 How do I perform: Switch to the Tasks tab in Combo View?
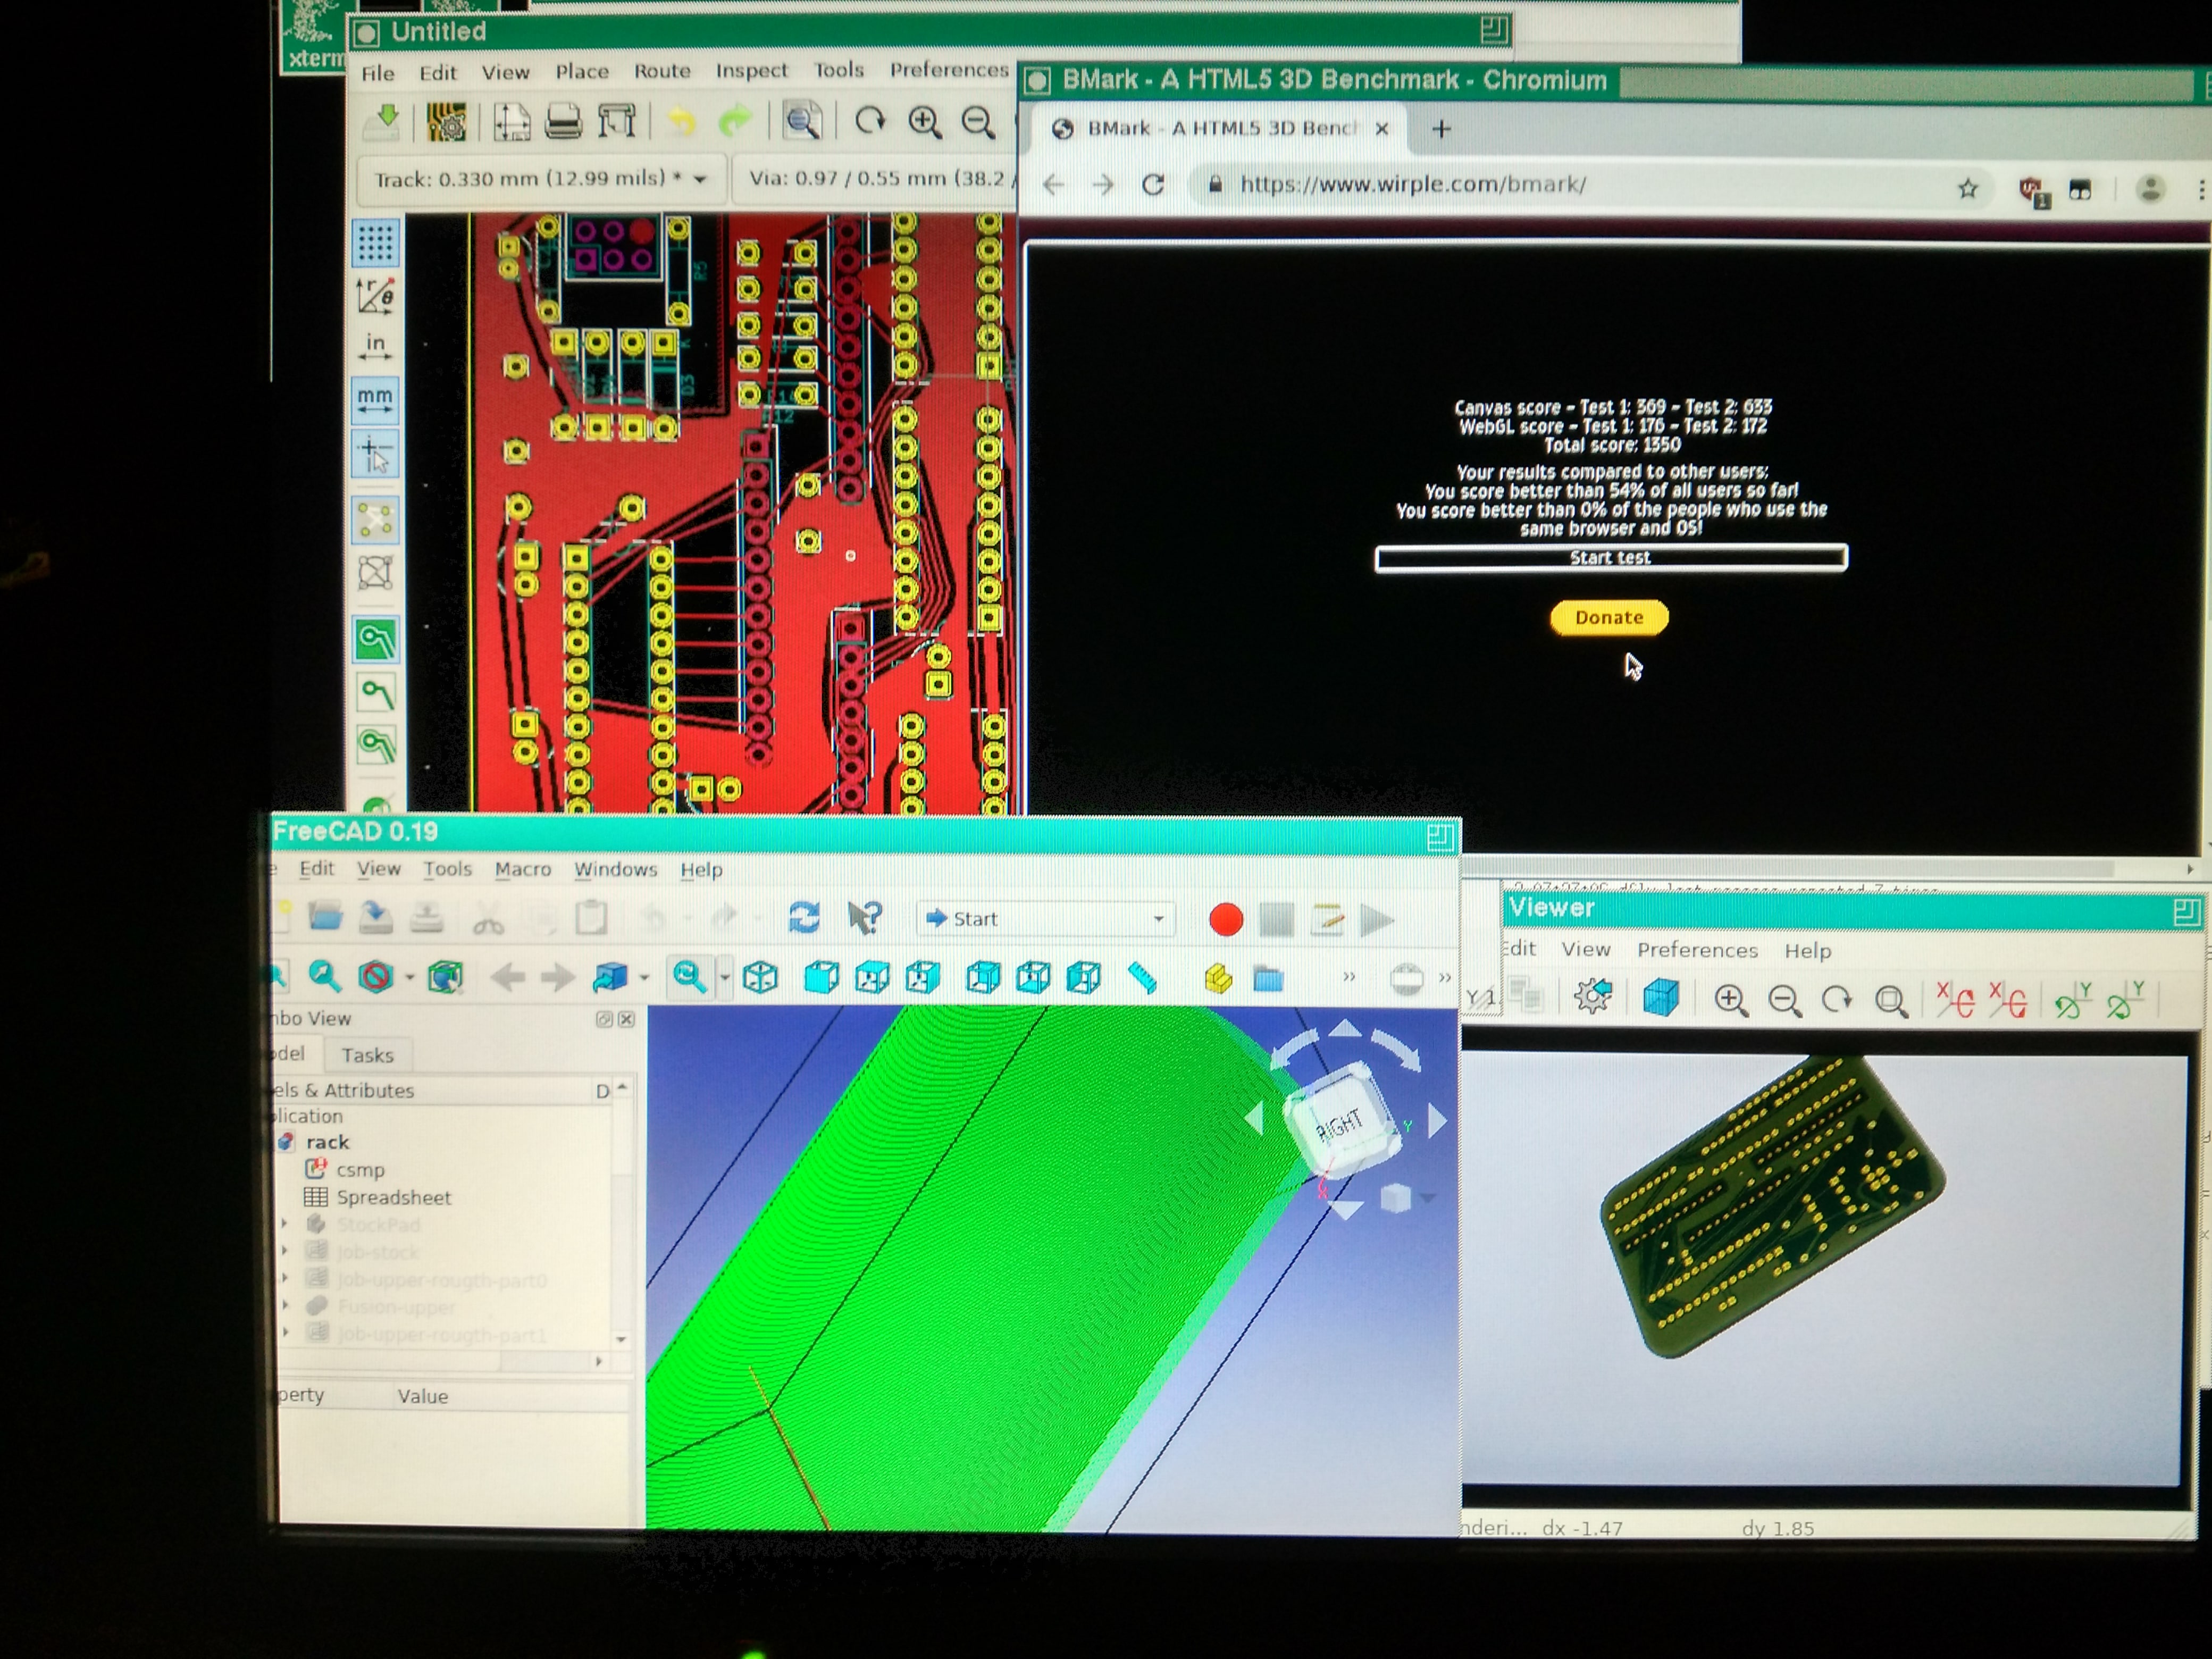(x=367, y=1055)
